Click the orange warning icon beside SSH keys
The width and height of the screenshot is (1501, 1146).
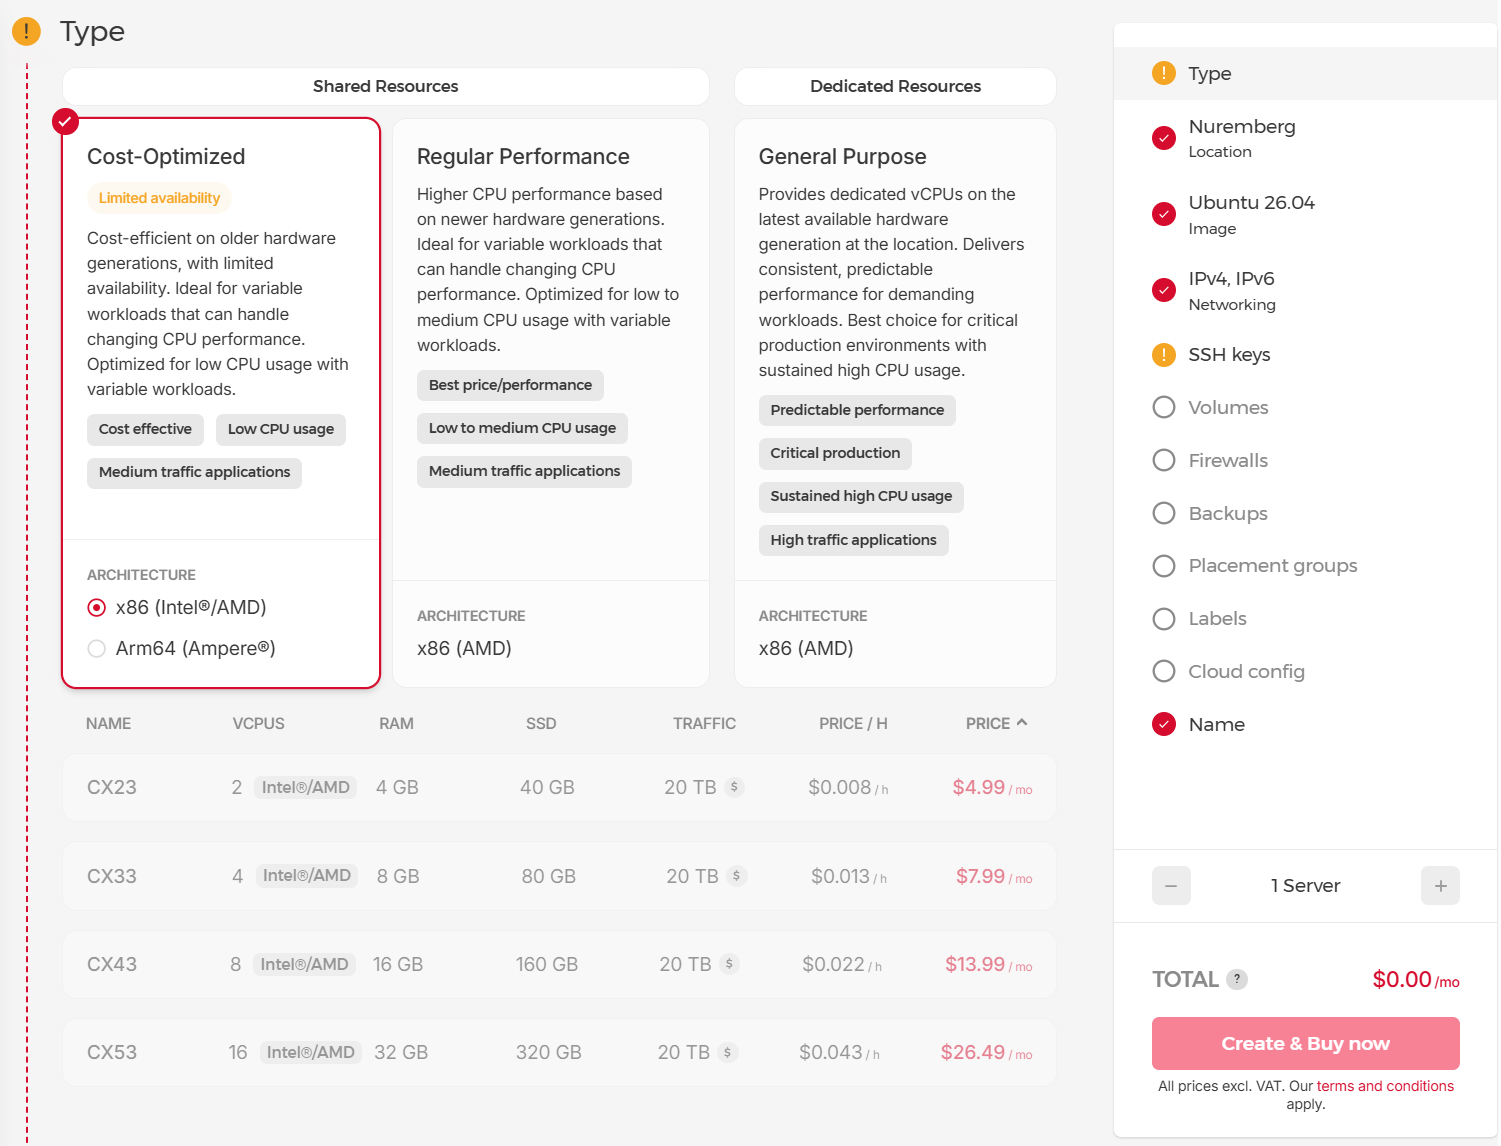click(1164, 355)
